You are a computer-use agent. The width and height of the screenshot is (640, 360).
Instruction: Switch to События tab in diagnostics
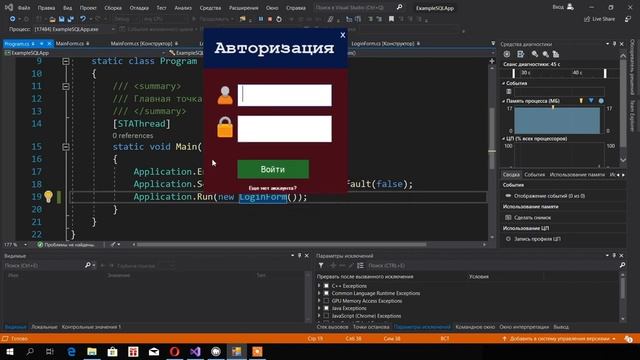coord(534,175)
